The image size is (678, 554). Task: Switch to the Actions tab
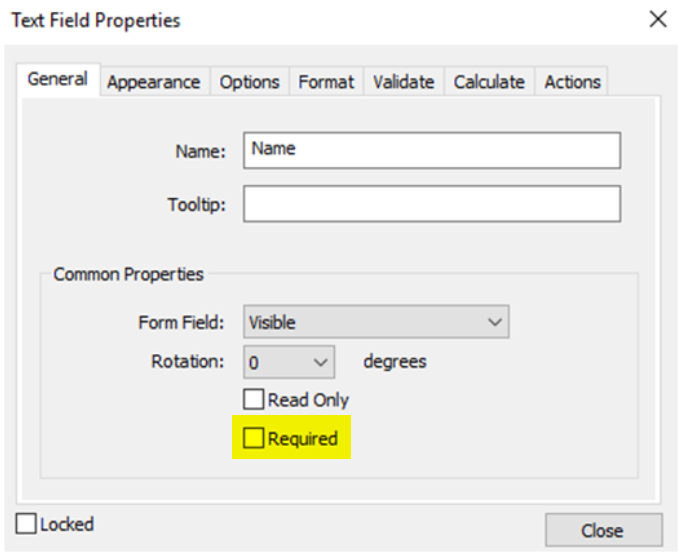pos(572,82)
